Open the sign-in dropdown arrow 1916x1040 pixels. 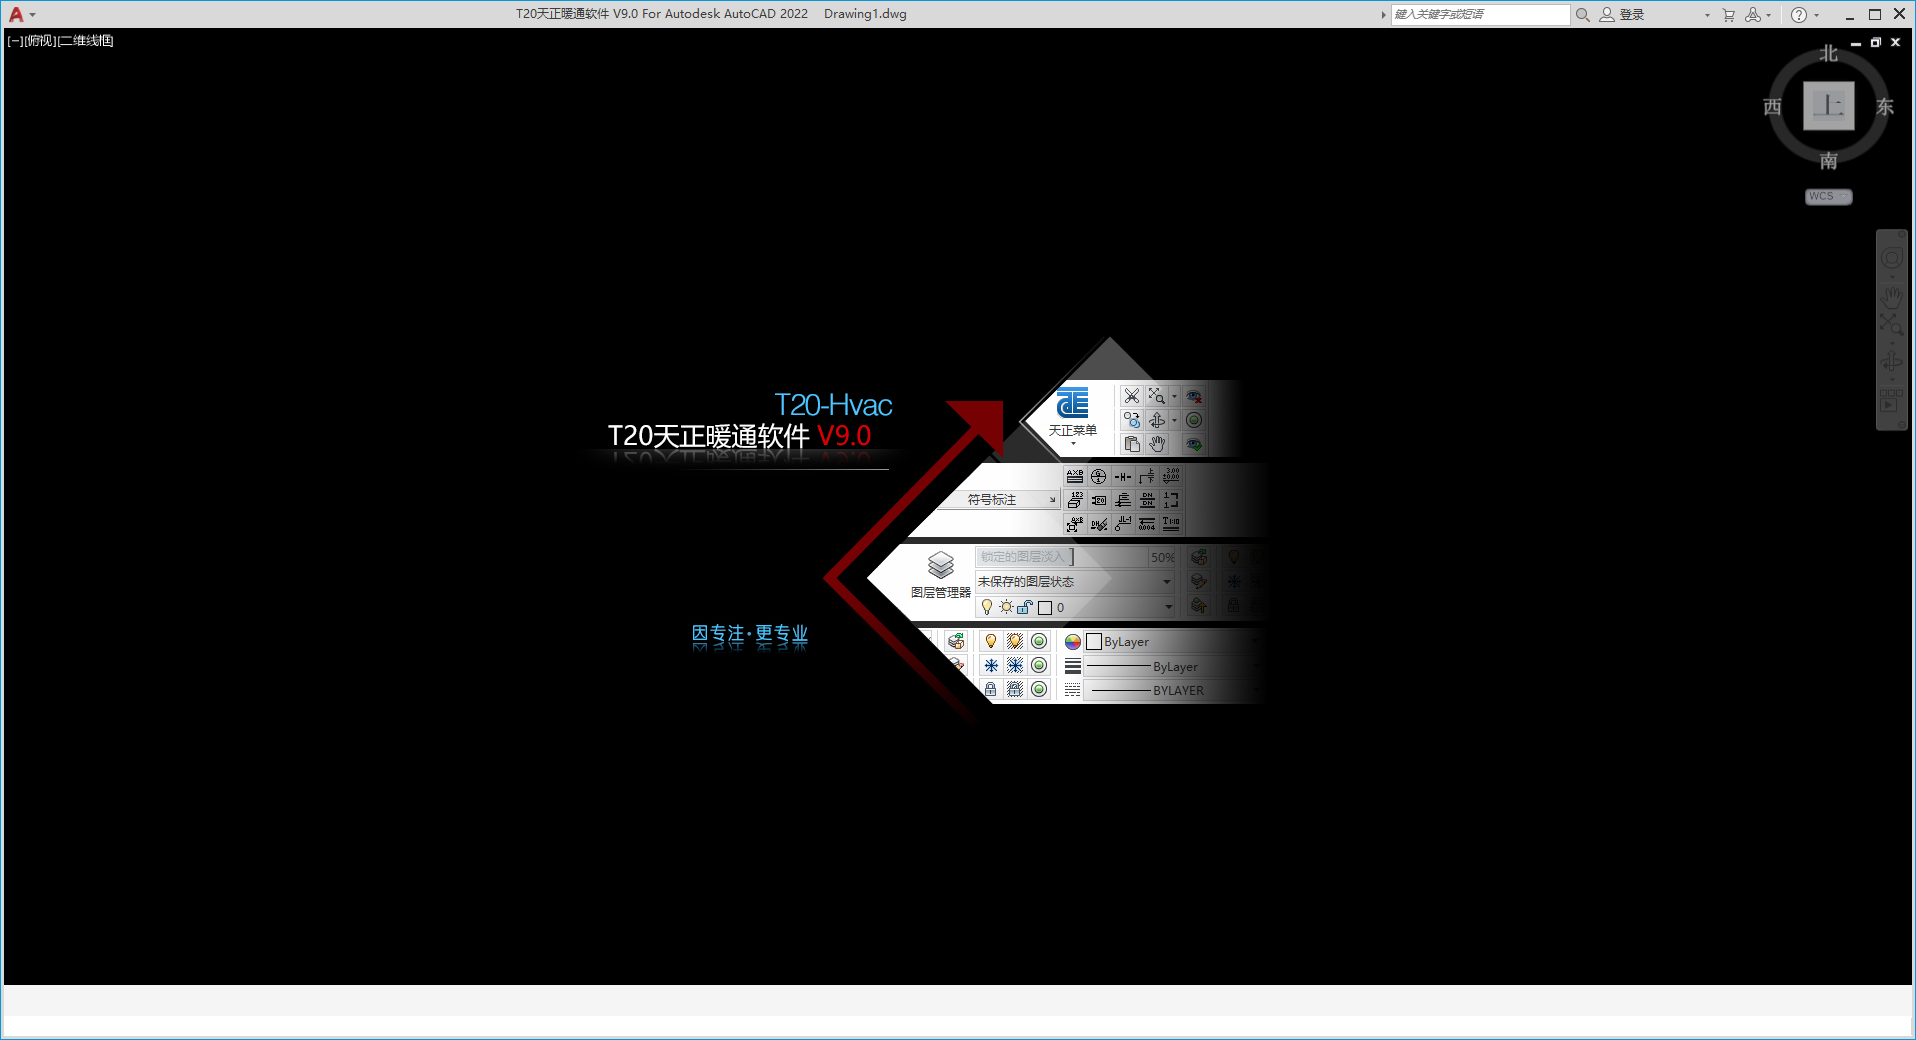coord(1707,15)
